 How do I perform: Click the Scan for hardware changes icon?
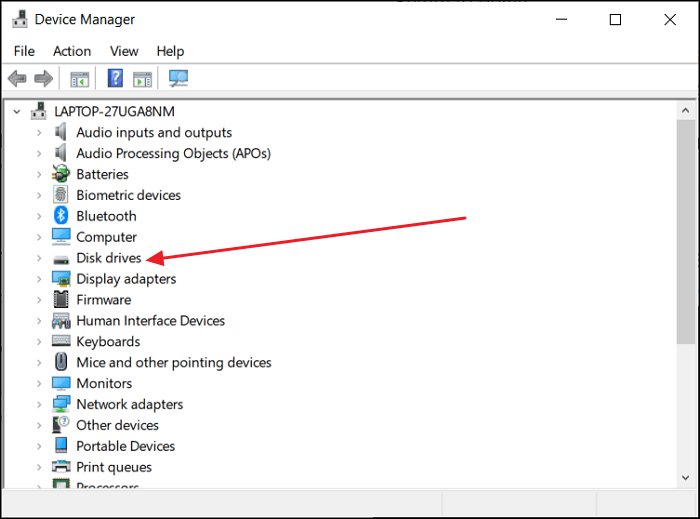pos(178,78)
